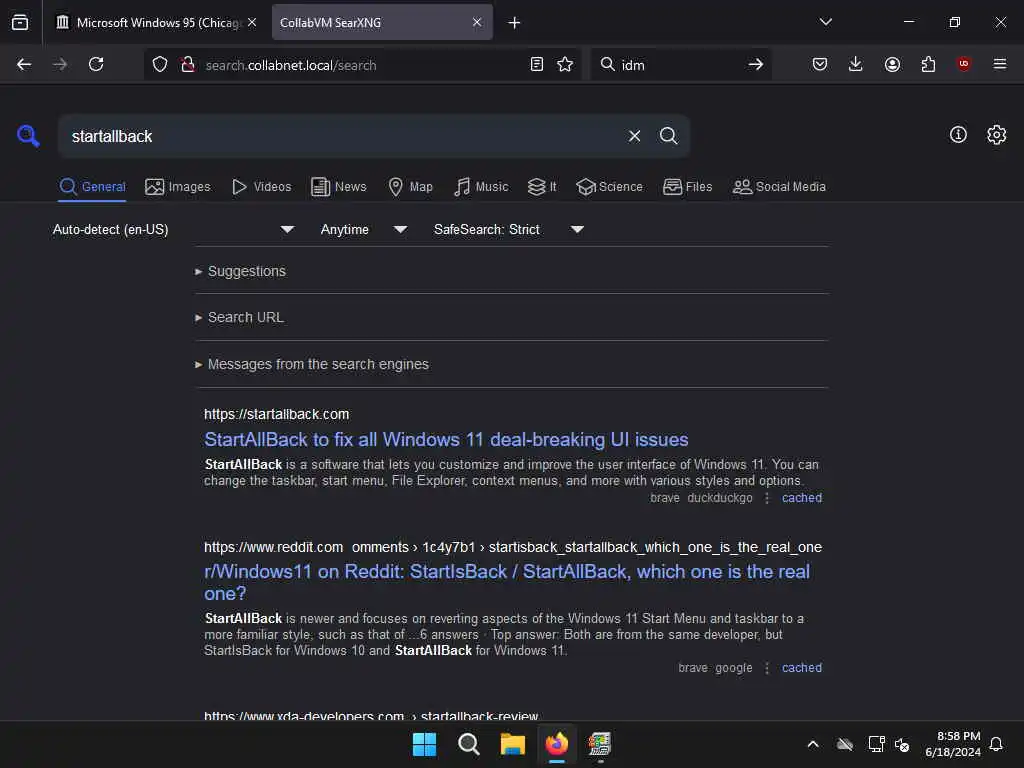The width and height of the screenshot is (1024, 768).
Task: Open tracking protection shield icon
Action: 160,64
